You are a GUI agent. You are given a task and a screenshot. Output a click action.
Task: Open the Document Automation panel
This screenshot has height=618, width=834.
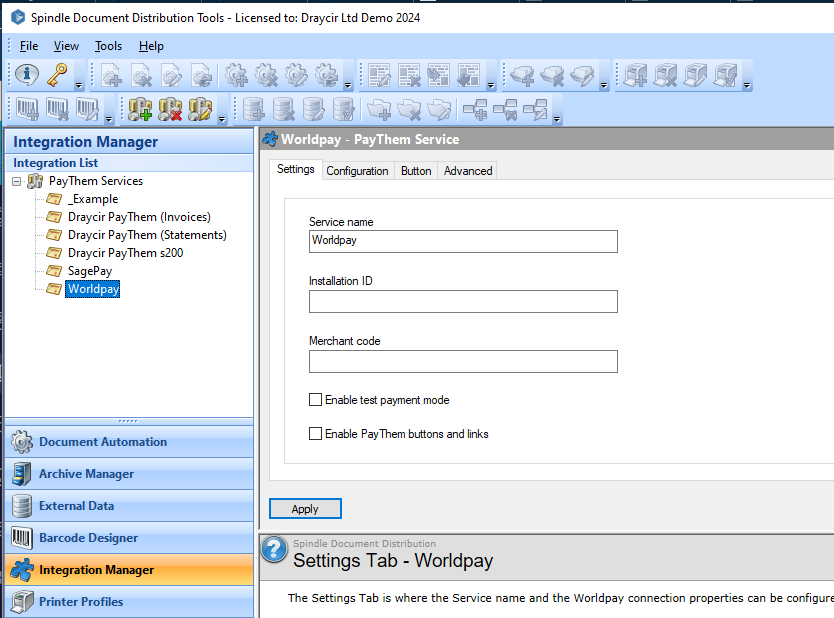[x=129, y=442]
